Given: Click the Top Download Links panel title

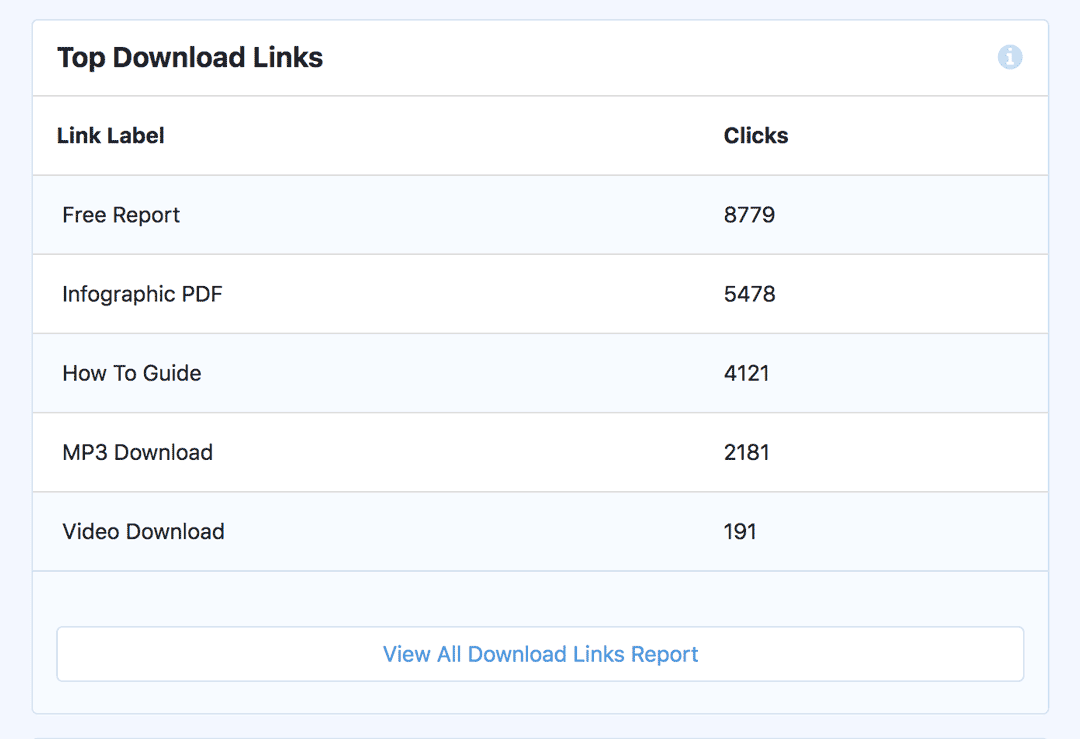Looking at the screenshot, I should coord(190,57).
